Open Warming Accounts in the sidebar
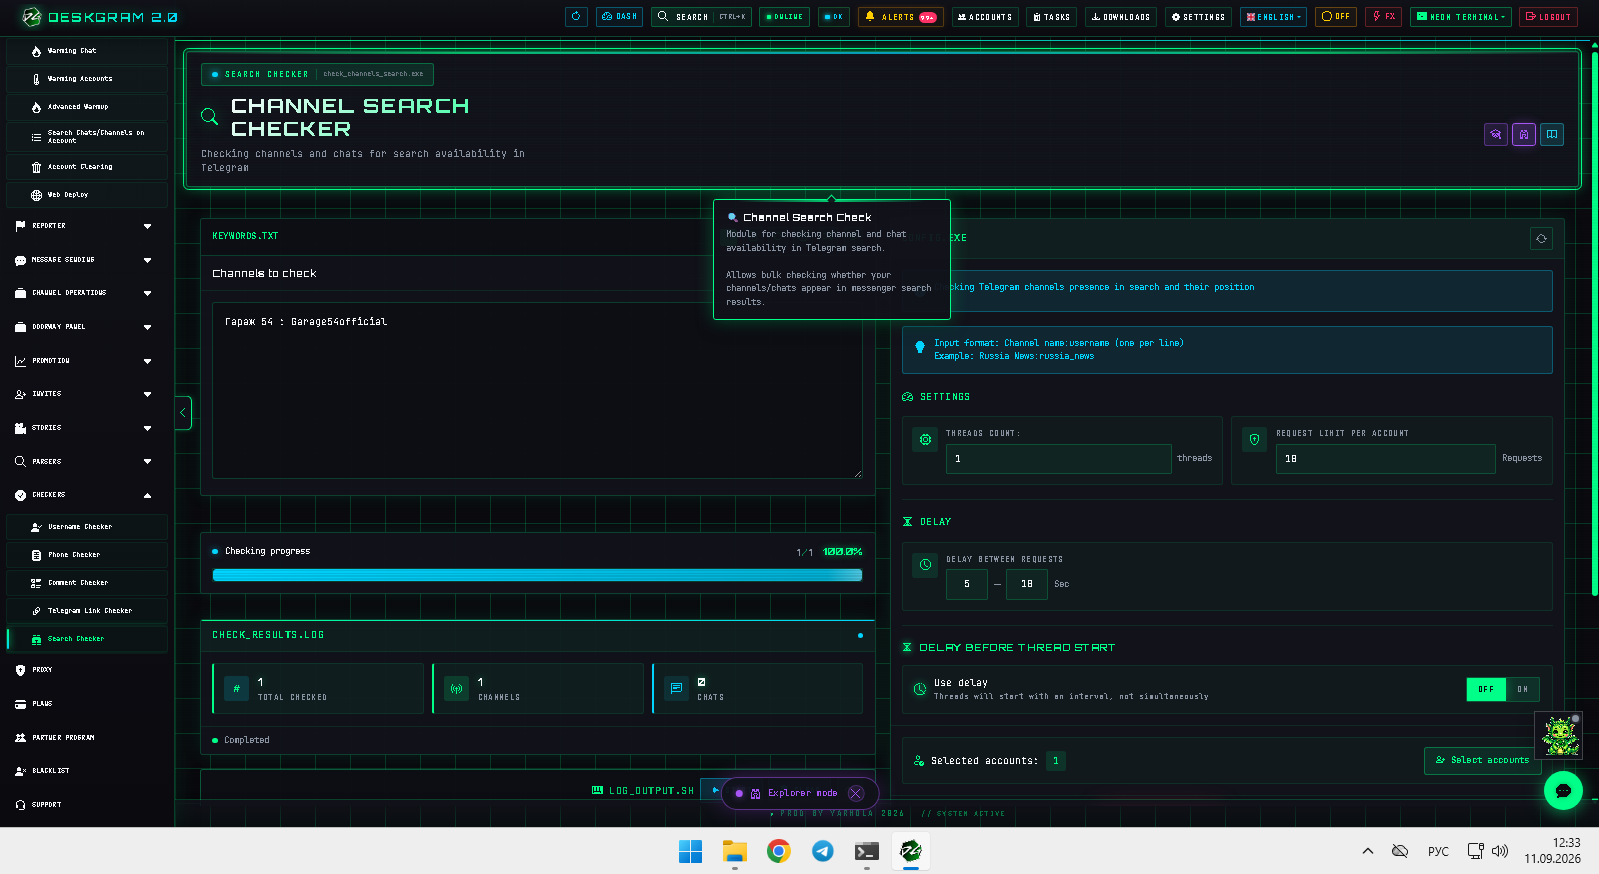This screenshot has height=874, width=1599. pos(87,79)
